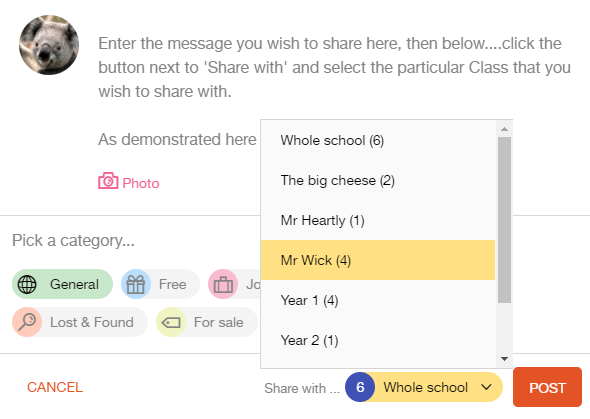This screenshot has width=590, height=419.
Task: Click the camera Photo icon
Action: click(x=108, y=181)
